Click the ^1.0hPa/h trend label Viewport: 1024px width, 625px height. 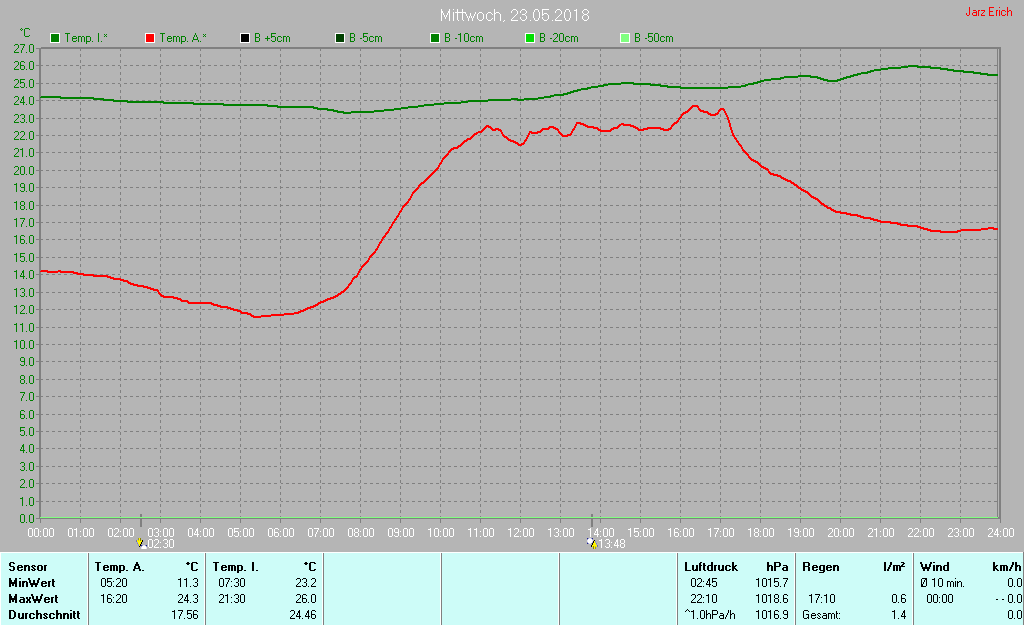(x=710, y=615)
